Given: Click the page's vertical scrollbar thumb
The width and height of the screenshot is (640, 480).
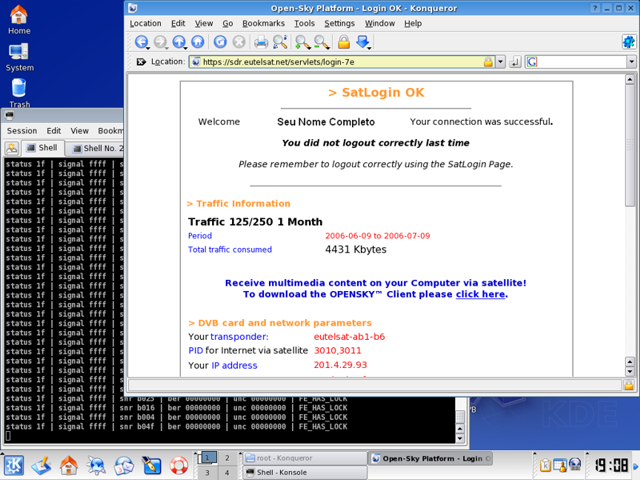Looking at the screenshot, I should pyautogui.click(x=630, y=145).
